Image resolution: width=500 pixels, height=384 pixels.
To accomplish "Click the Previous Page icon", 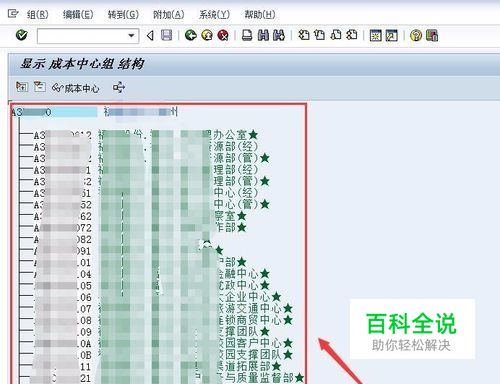I will (x=320, y=35).
